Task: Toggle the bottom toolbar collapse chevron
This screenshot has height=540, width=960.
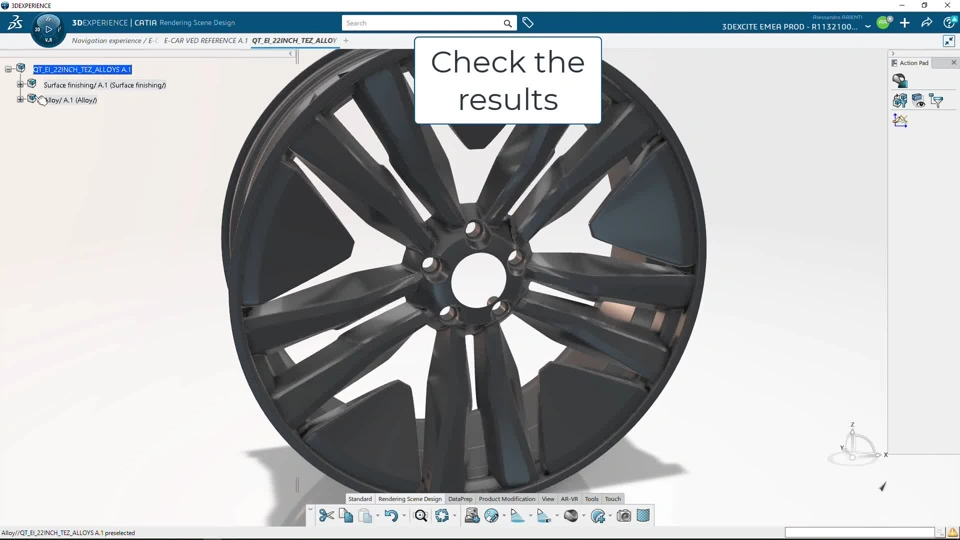Action: [x=310, y=509]
